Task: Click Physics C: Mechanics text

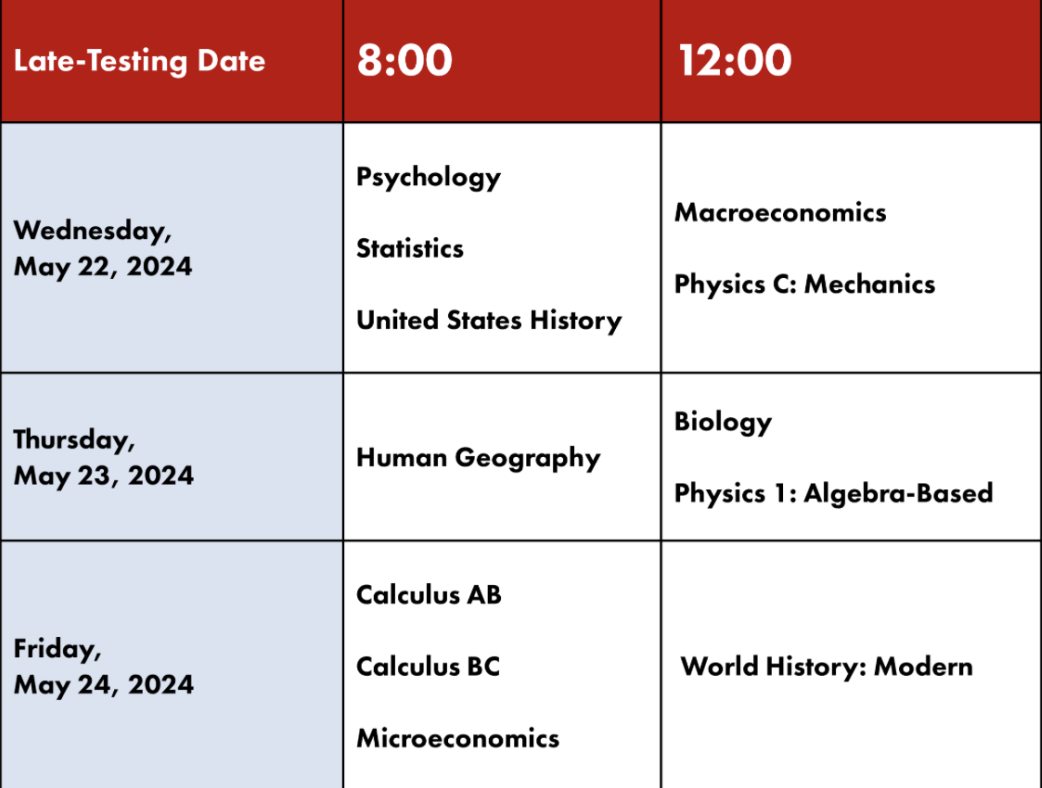Action: (805, 284)
